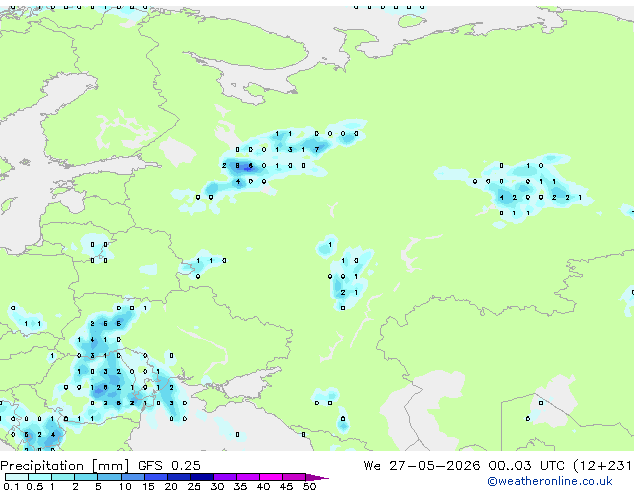Select the 45–50 mm legend swatch
634x490 pixels.
pyautogui.click(x=294, y=477)
